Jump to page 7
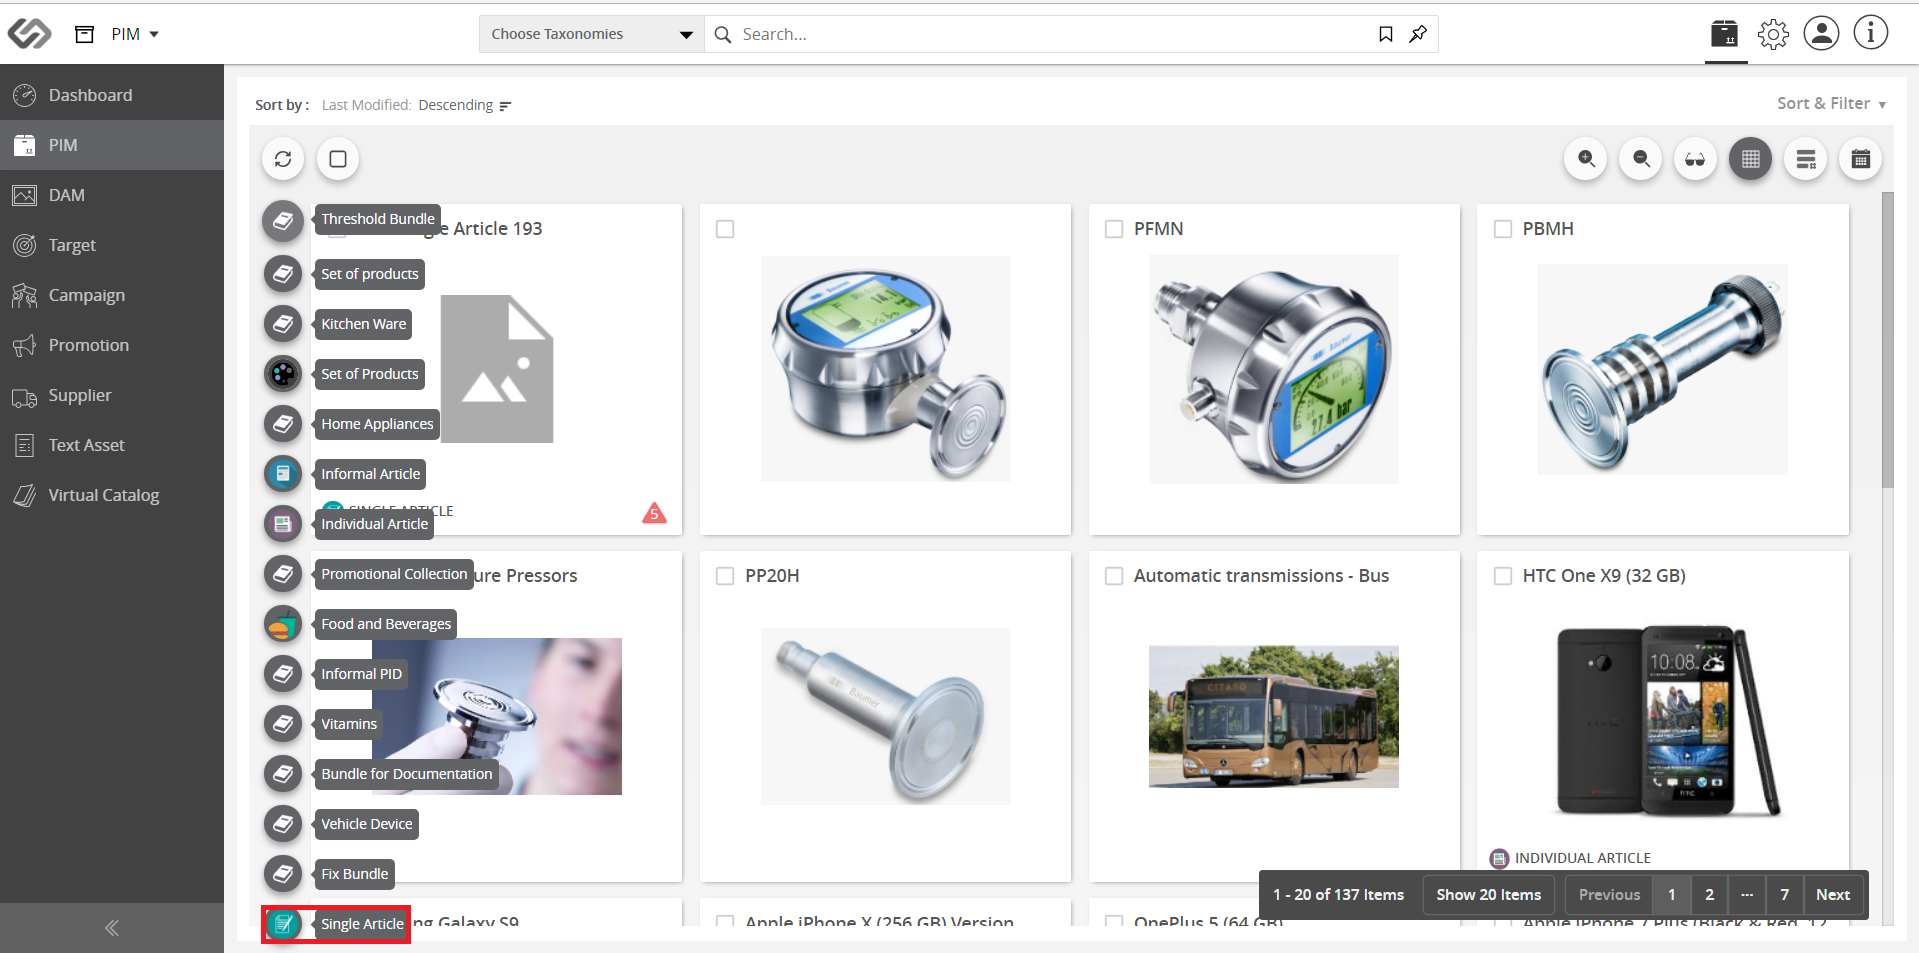Image resolution: width=1919 pixels, height=953 pixels. [1785, 895]
